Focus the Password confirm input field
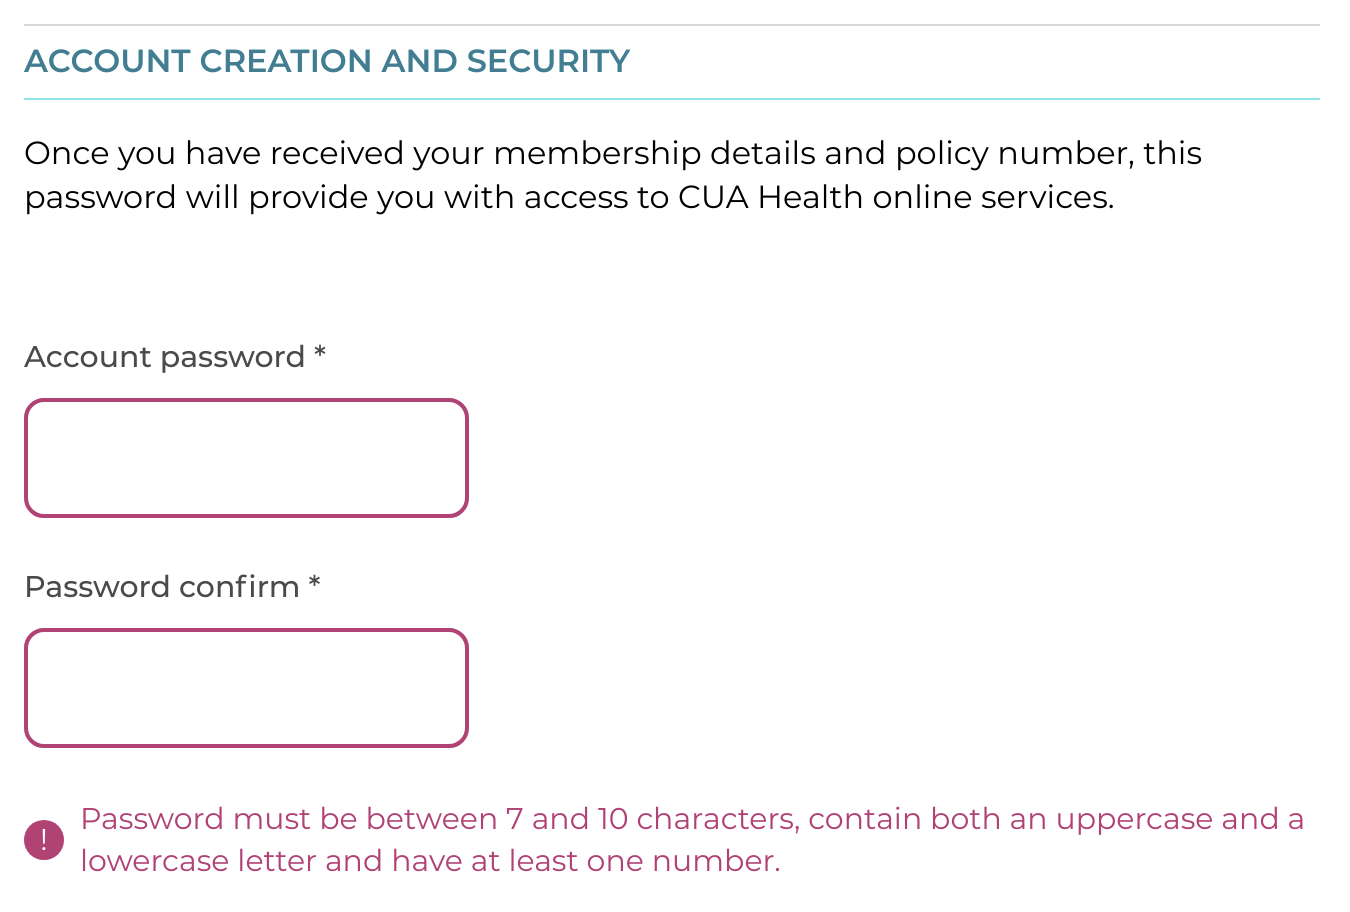 (x=246, y=688)
